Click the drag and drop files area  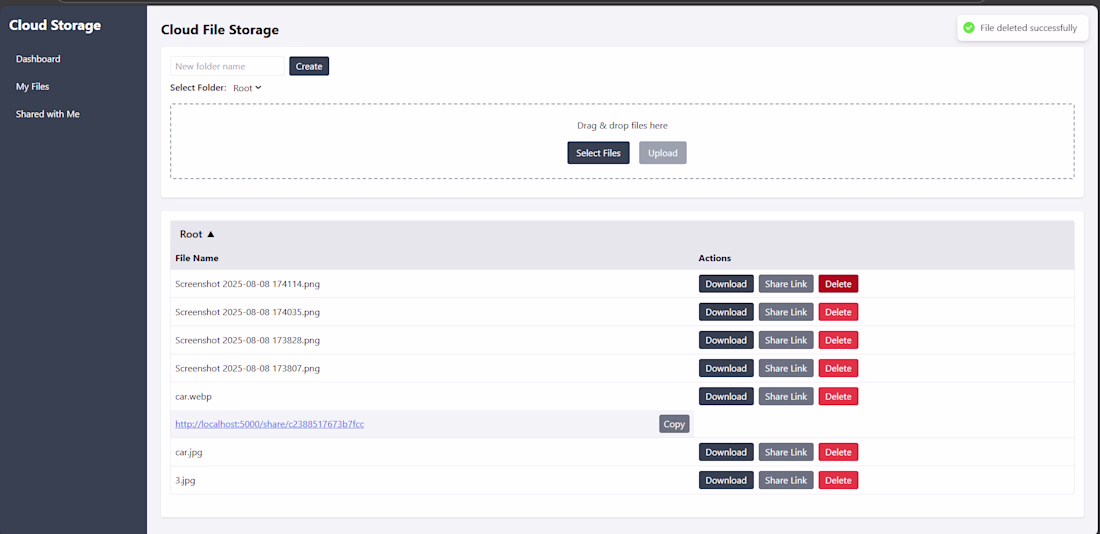[x=622, y=141]
